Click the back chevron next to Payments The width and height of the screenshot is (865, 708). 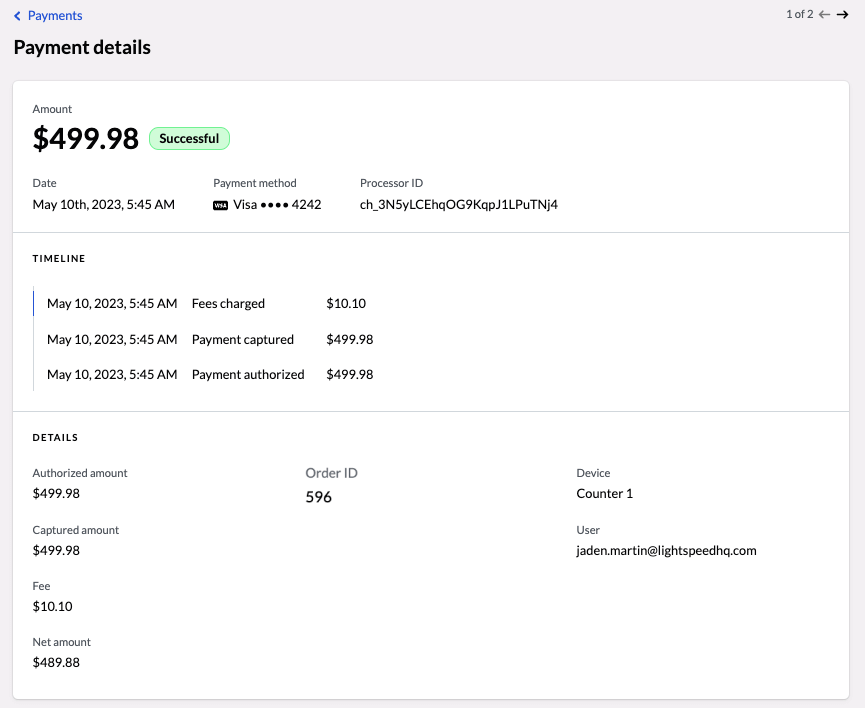[16, 15]
